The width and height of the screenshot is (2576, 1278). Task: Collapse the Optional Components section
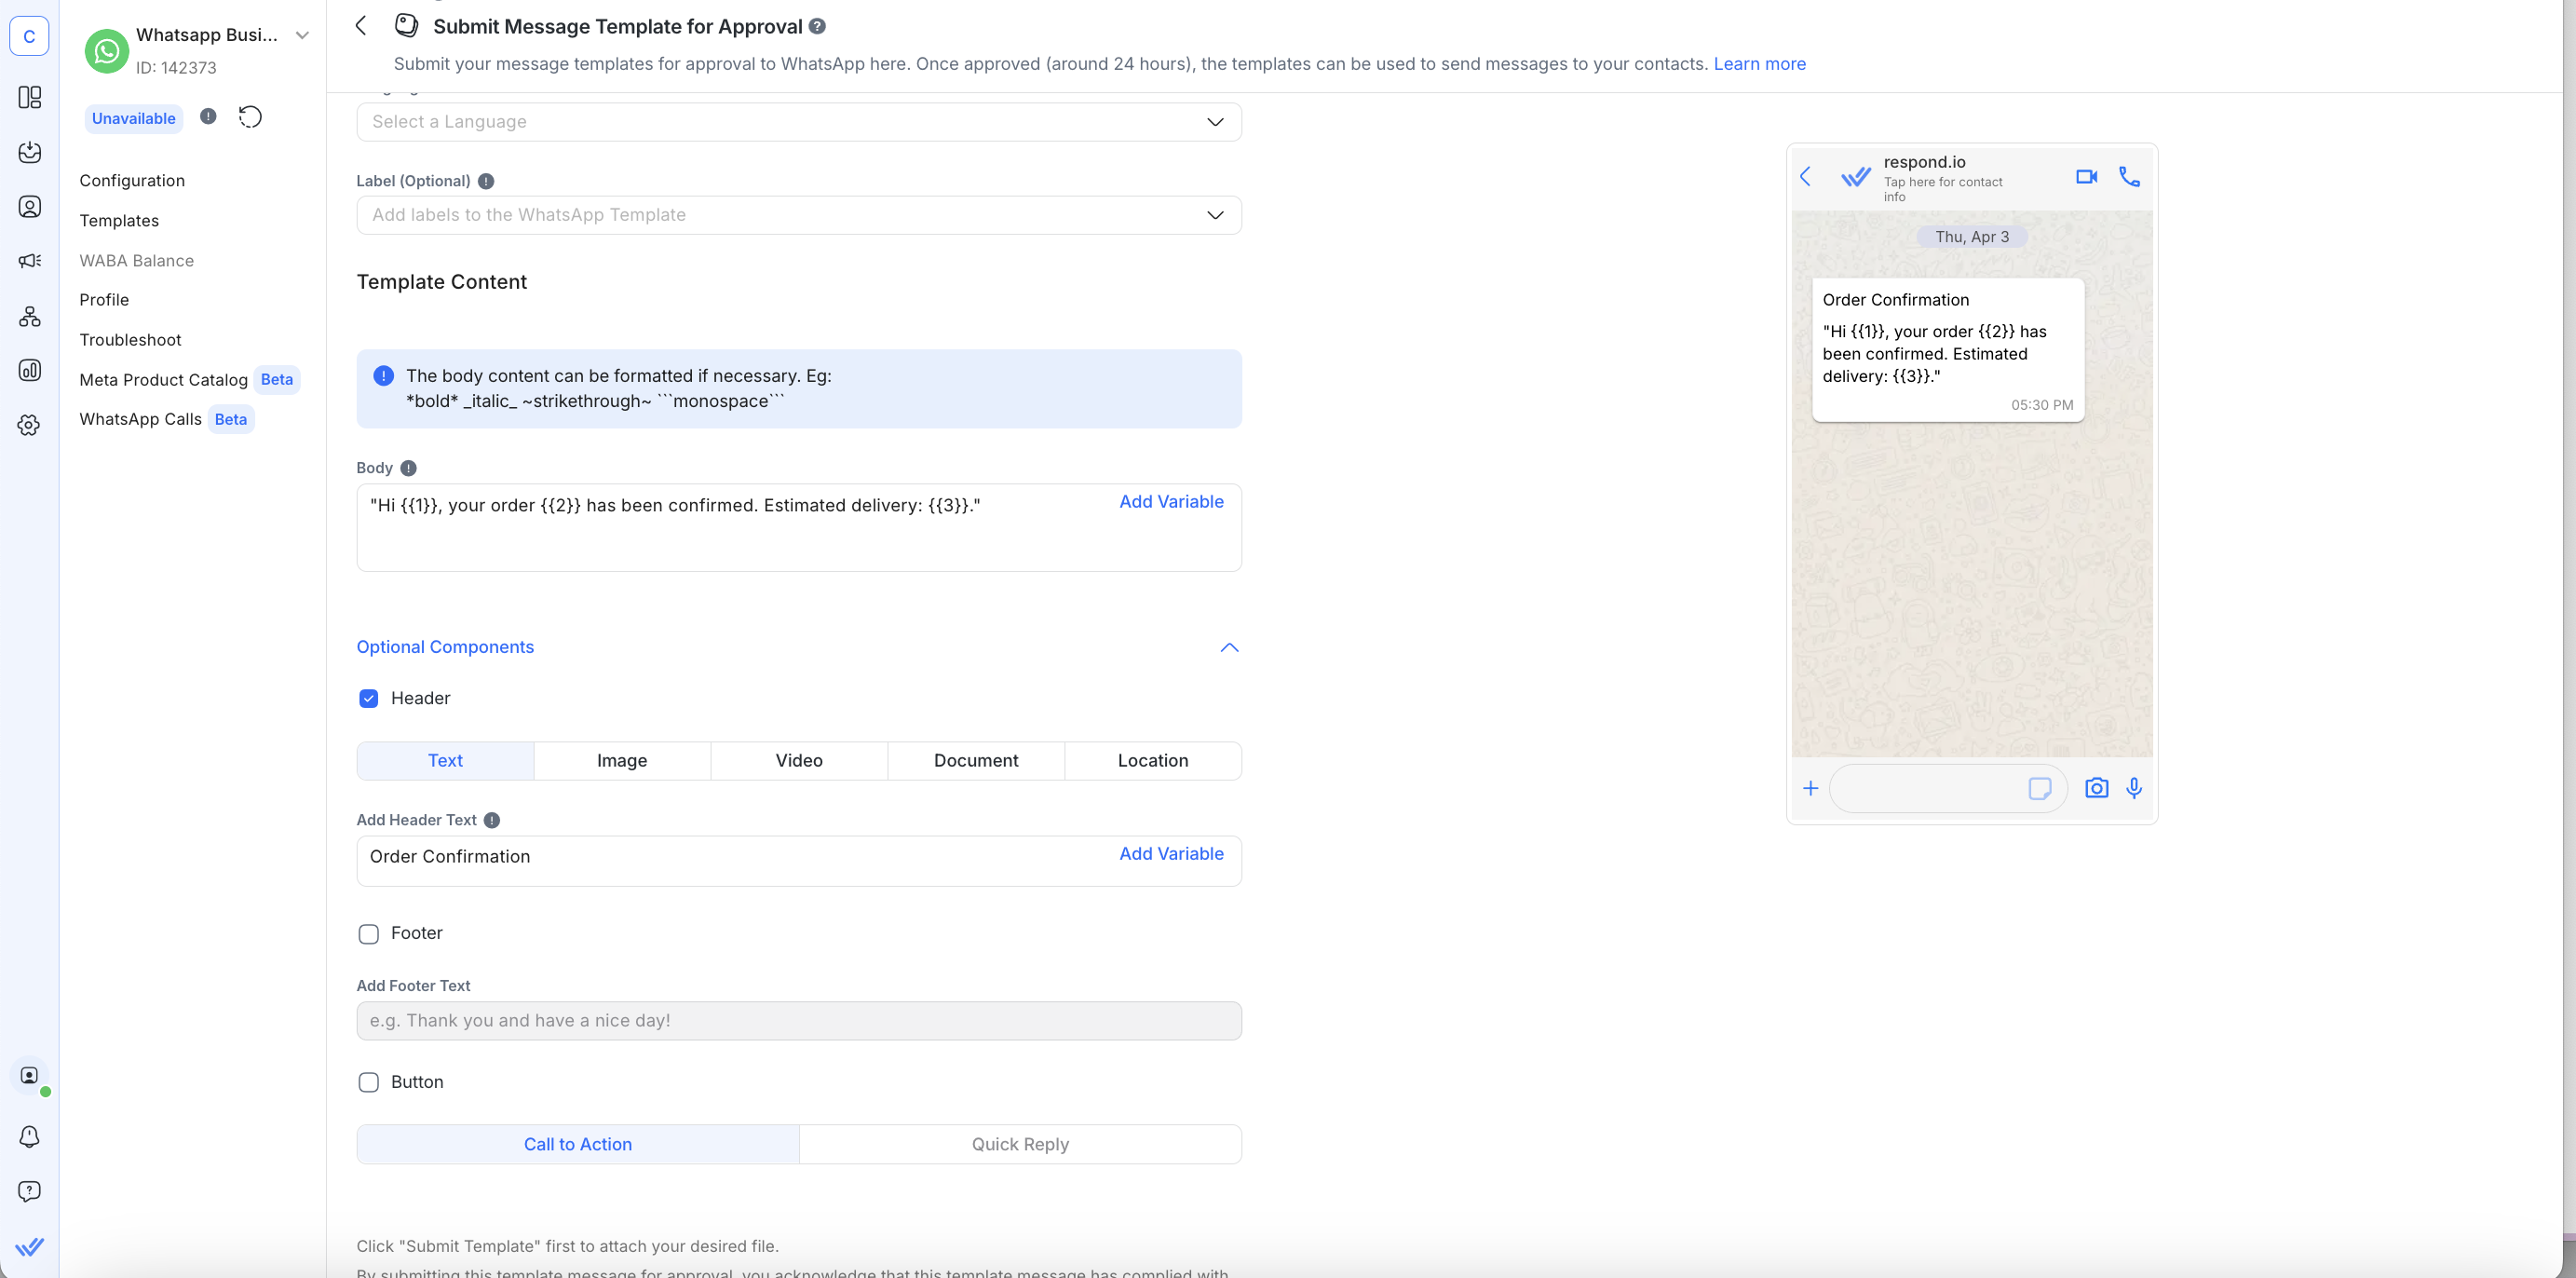click(1229, 647)
